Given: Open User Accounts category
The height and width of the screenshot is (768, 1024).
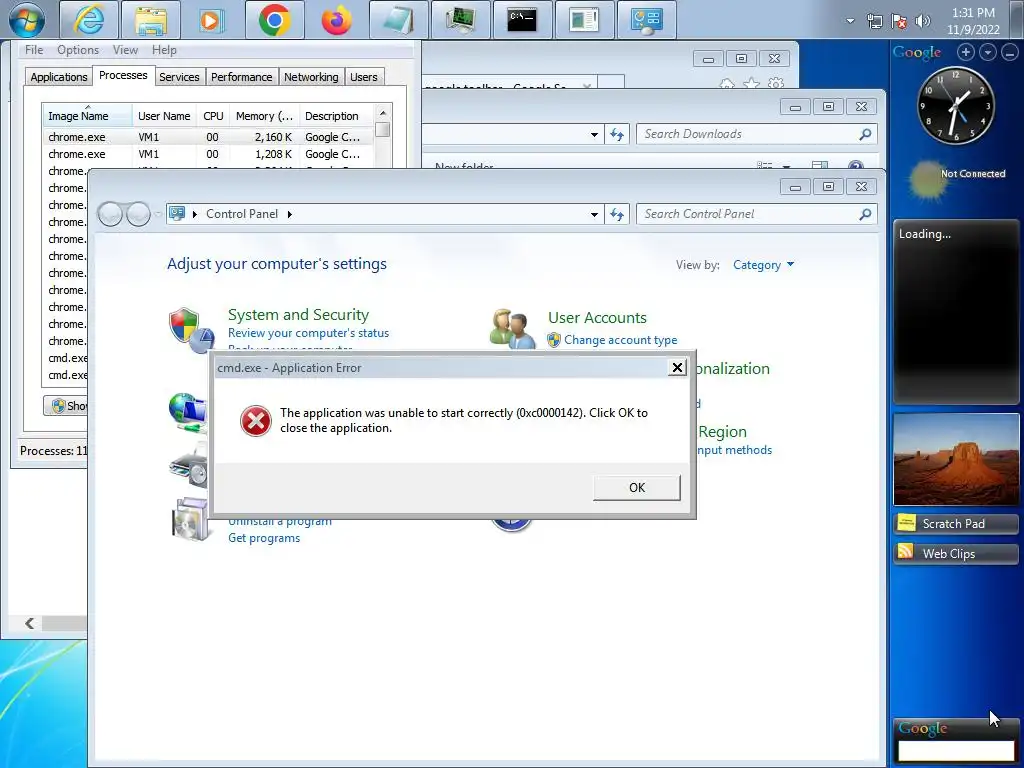Looking at the screenshot, I should 597,318.
